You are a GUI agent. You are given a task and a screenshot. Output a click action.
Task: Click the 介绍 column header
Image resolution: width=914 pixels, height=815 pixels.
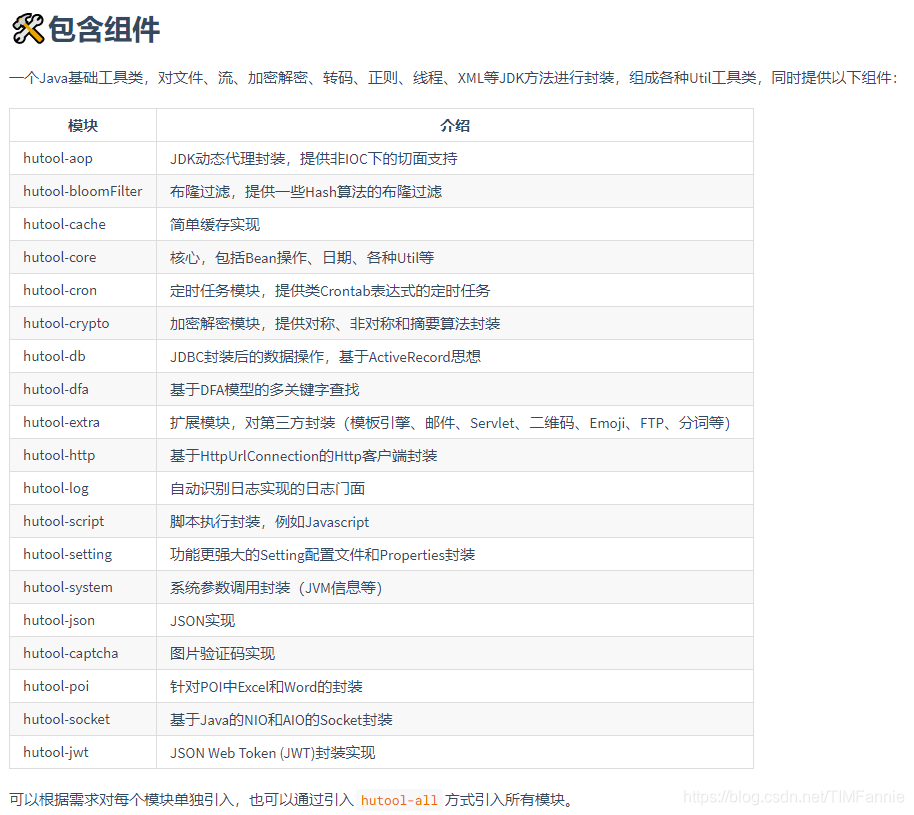(x=453, y=124)
